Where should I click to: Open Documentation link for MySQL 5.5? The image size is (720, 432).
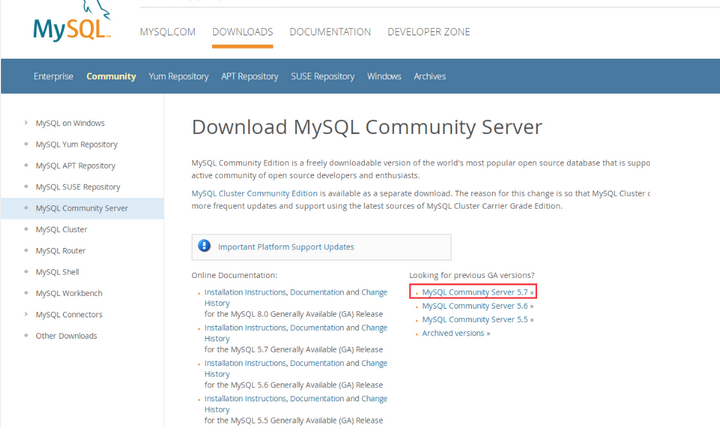tap(317, 398)
